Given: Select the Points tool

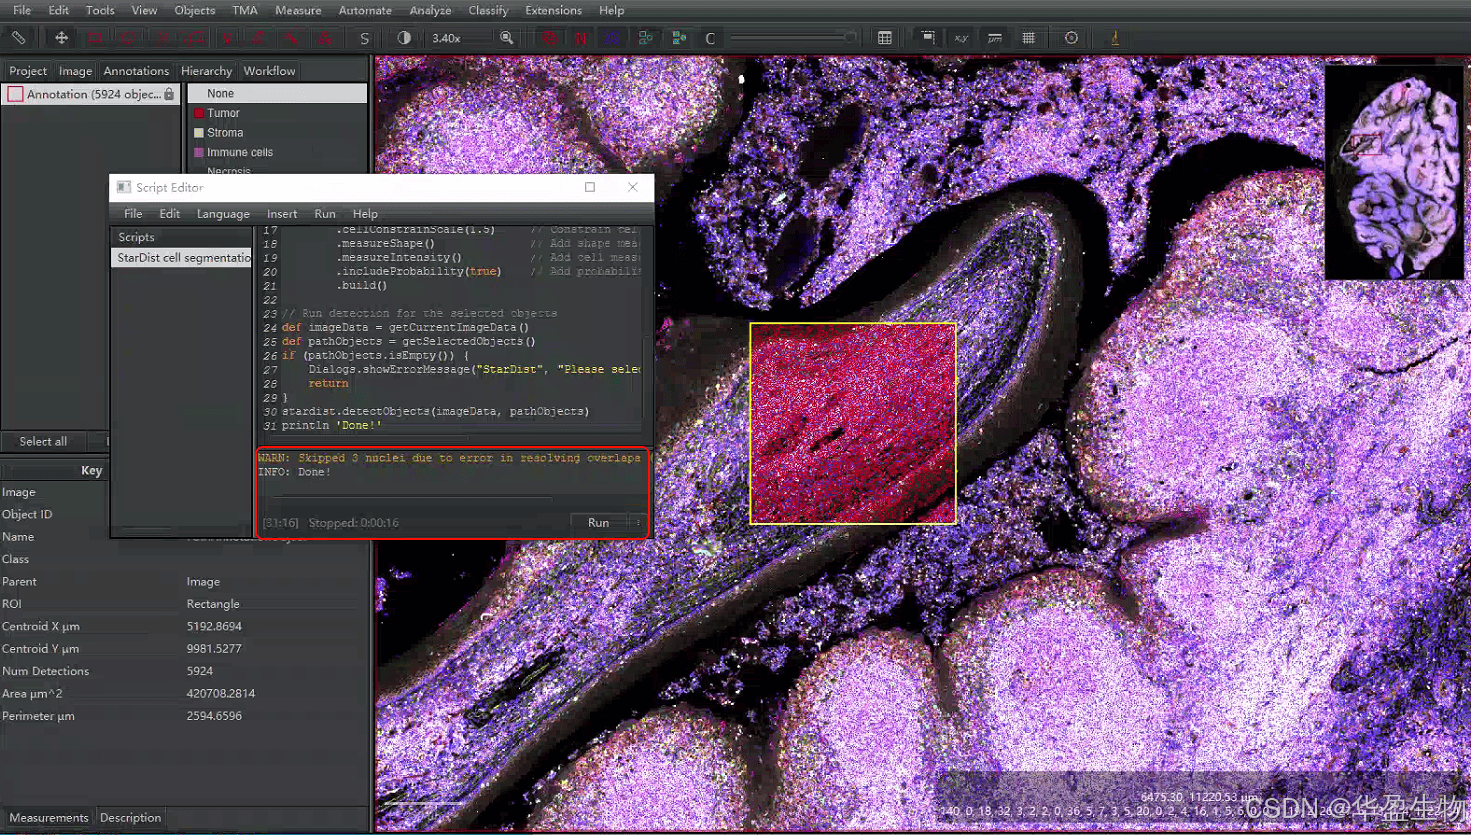Looking at the screenshot, I should (x=325, y=38).
